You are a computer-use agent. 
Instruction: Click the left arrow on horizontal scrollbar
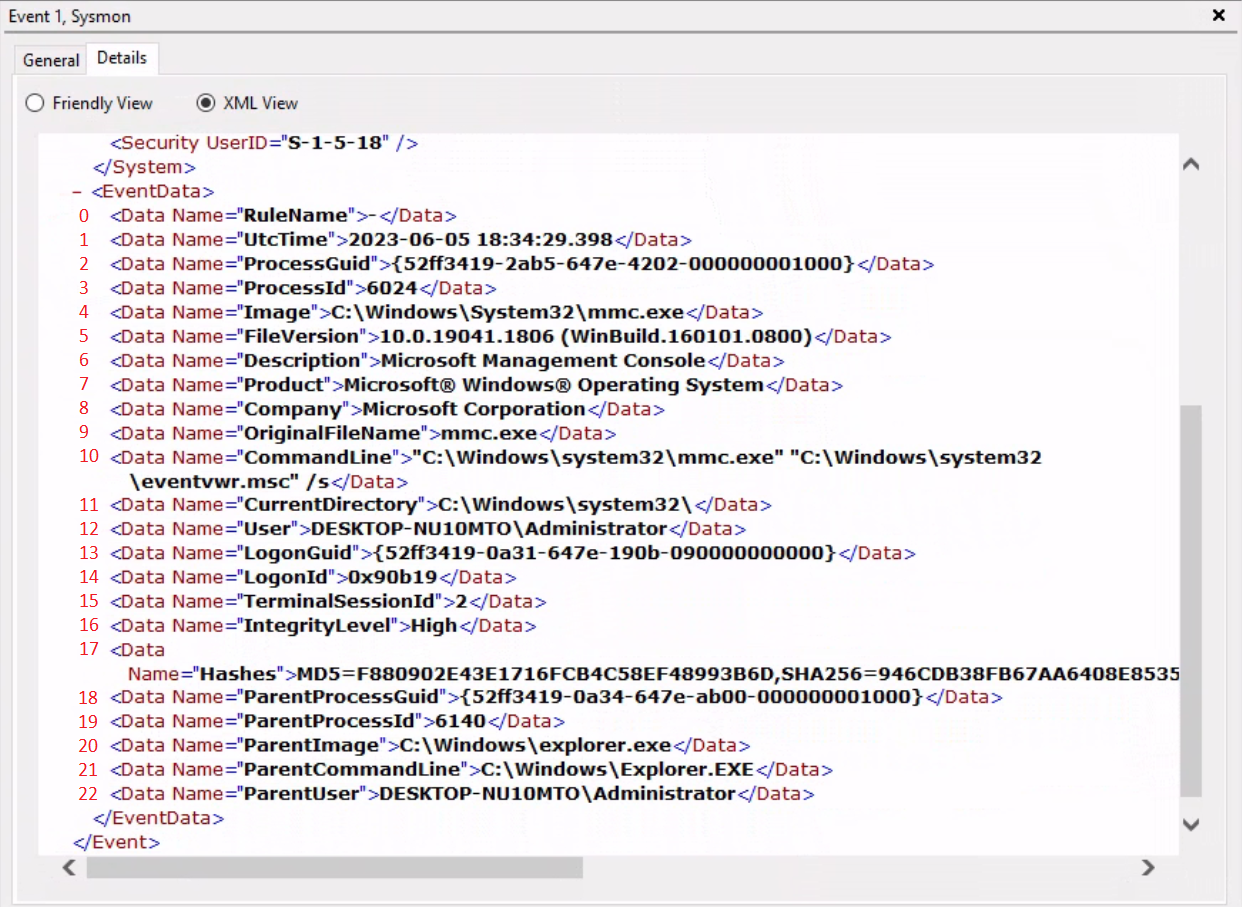click(68, 868)
